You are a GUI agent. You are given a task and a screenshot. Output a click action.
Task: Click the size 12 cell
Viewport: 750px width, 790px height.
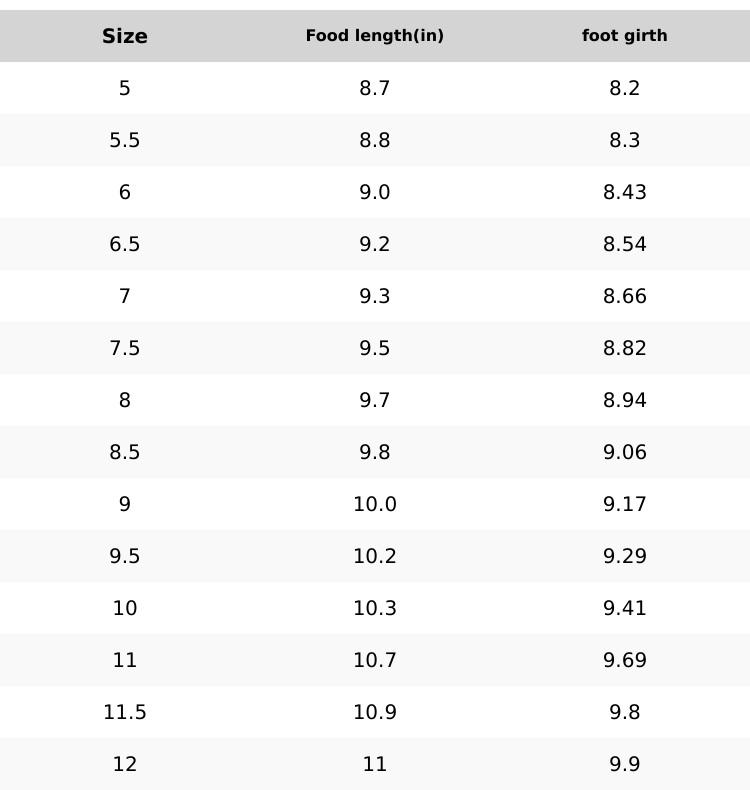(125, 764)
